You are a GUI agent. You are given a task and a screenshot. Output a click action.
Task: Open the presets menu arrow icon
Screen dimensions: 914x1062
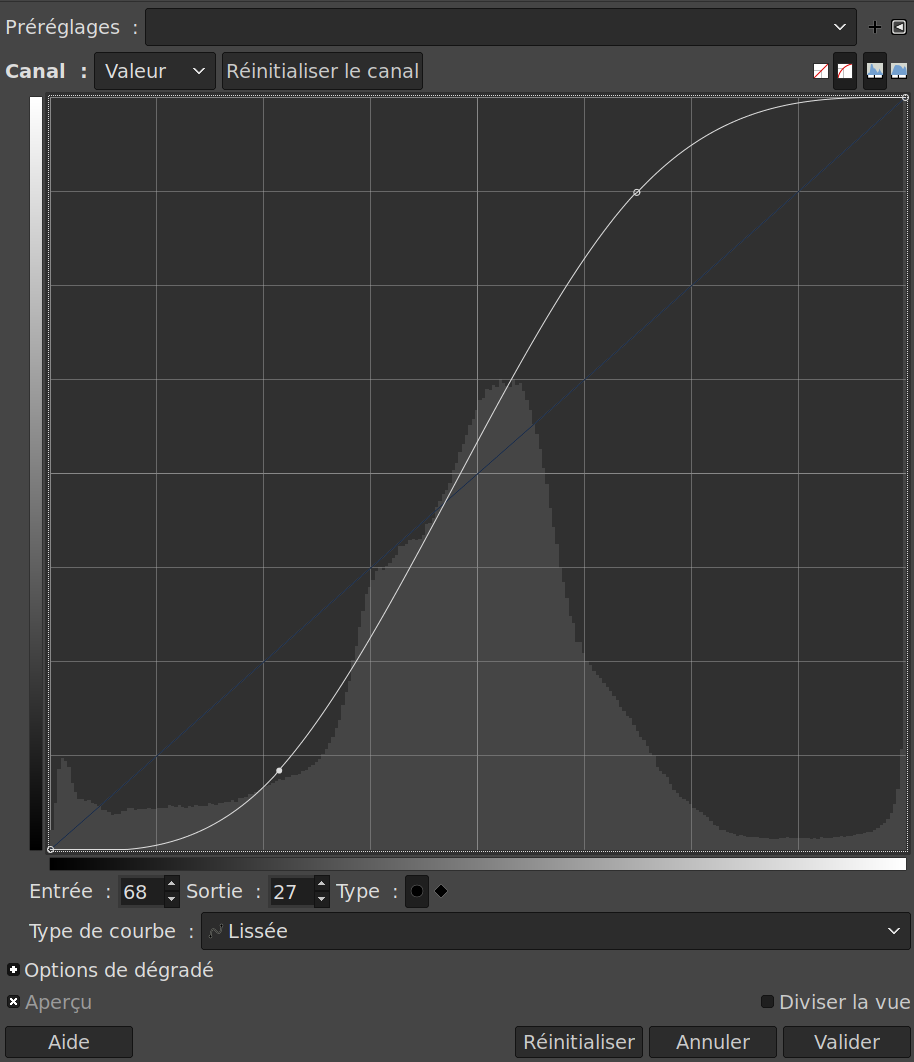coord(898,27)
